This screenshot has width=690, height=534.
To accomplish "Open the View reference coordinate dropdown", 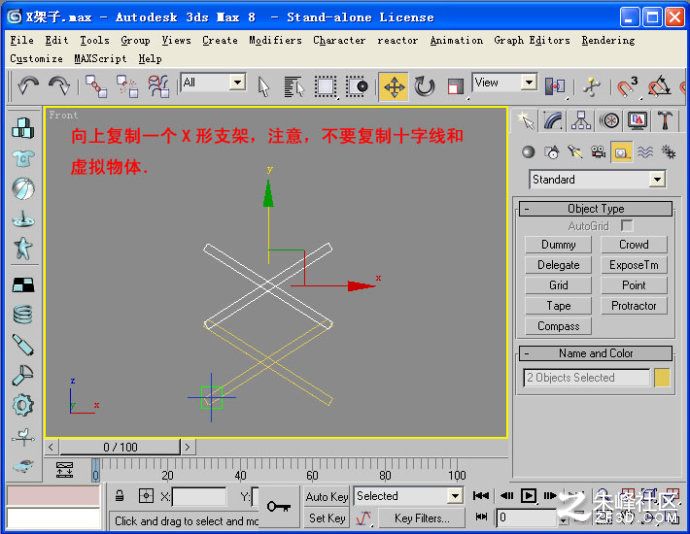I will click(x=505, y=82).
